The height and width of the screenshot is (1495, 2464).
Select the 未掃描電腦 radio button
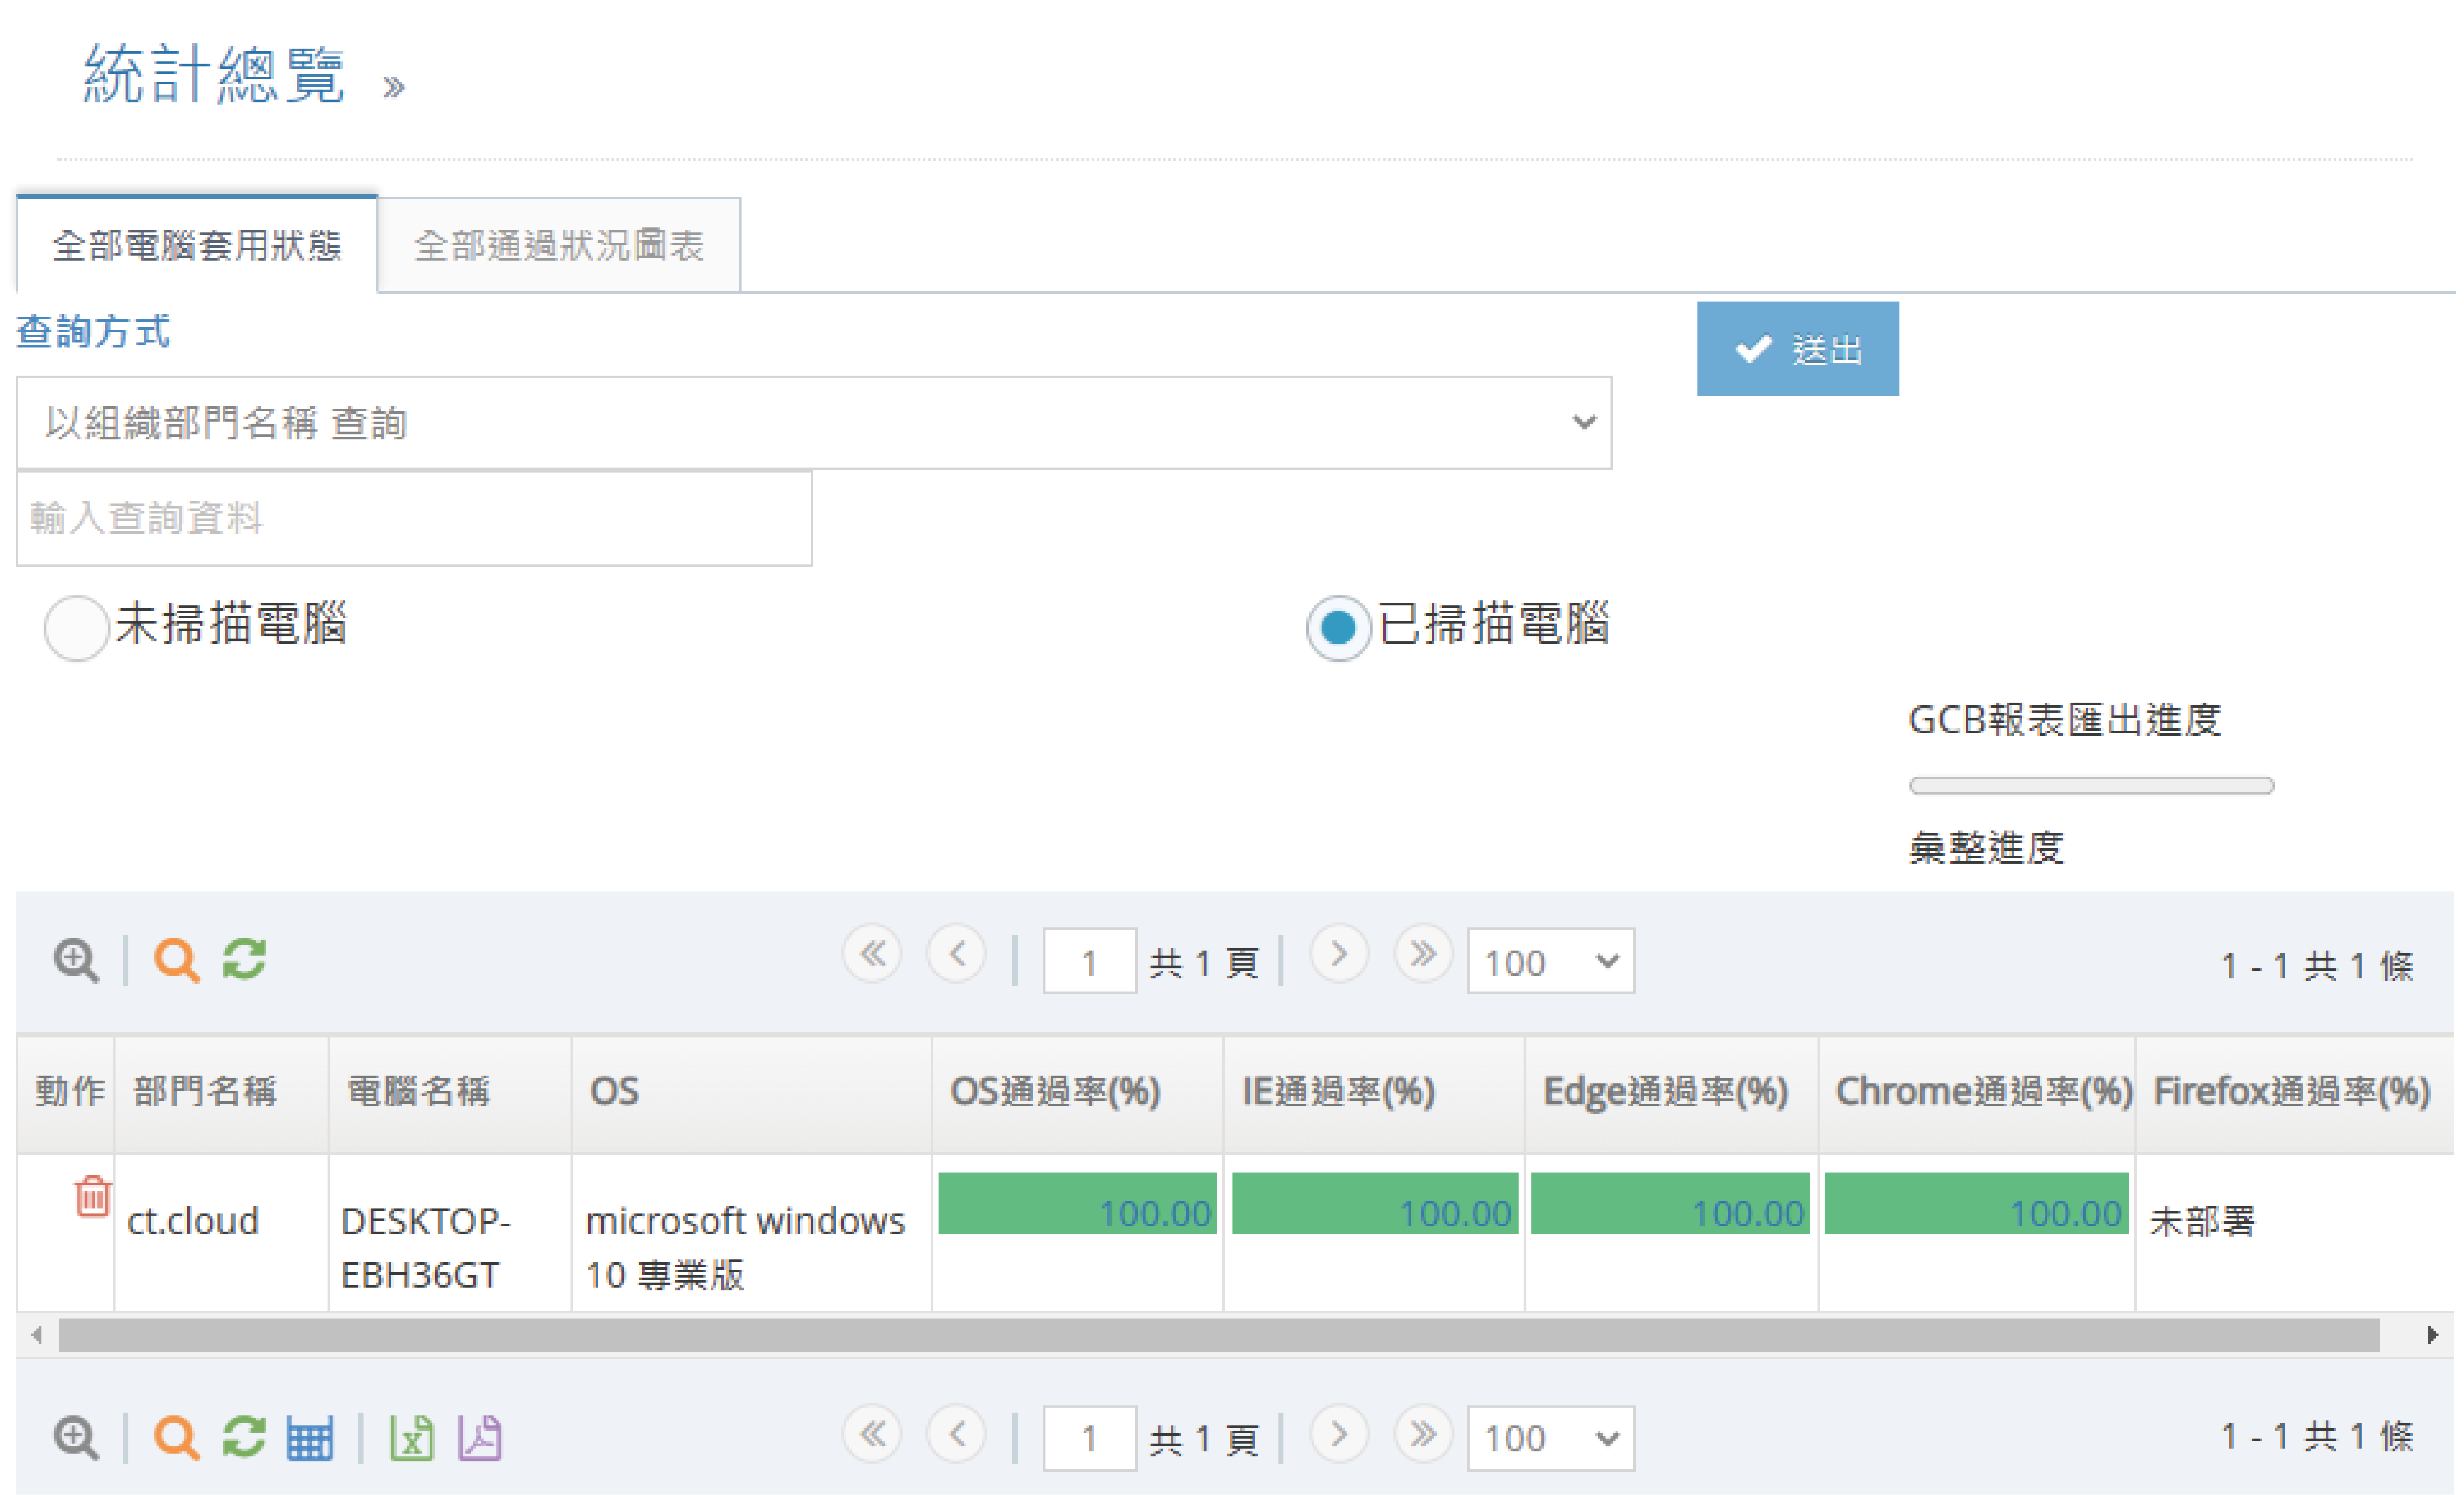pyautogui.click(x=76, y=627)
